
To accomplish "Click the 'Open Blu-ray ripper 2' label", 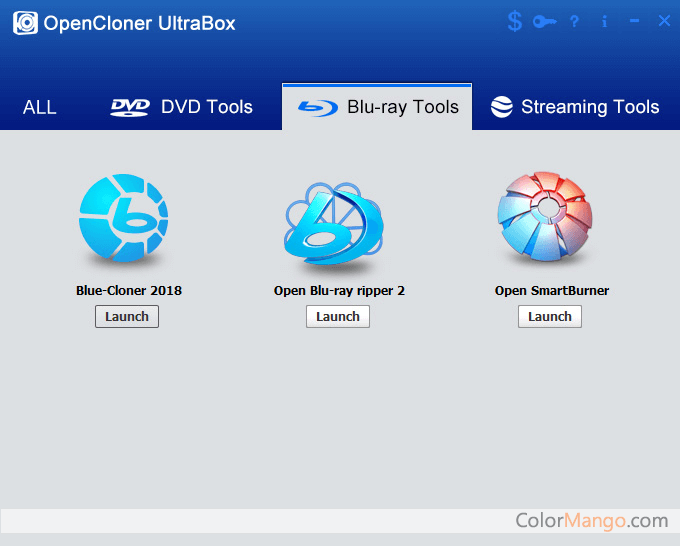I will [339, 291].
